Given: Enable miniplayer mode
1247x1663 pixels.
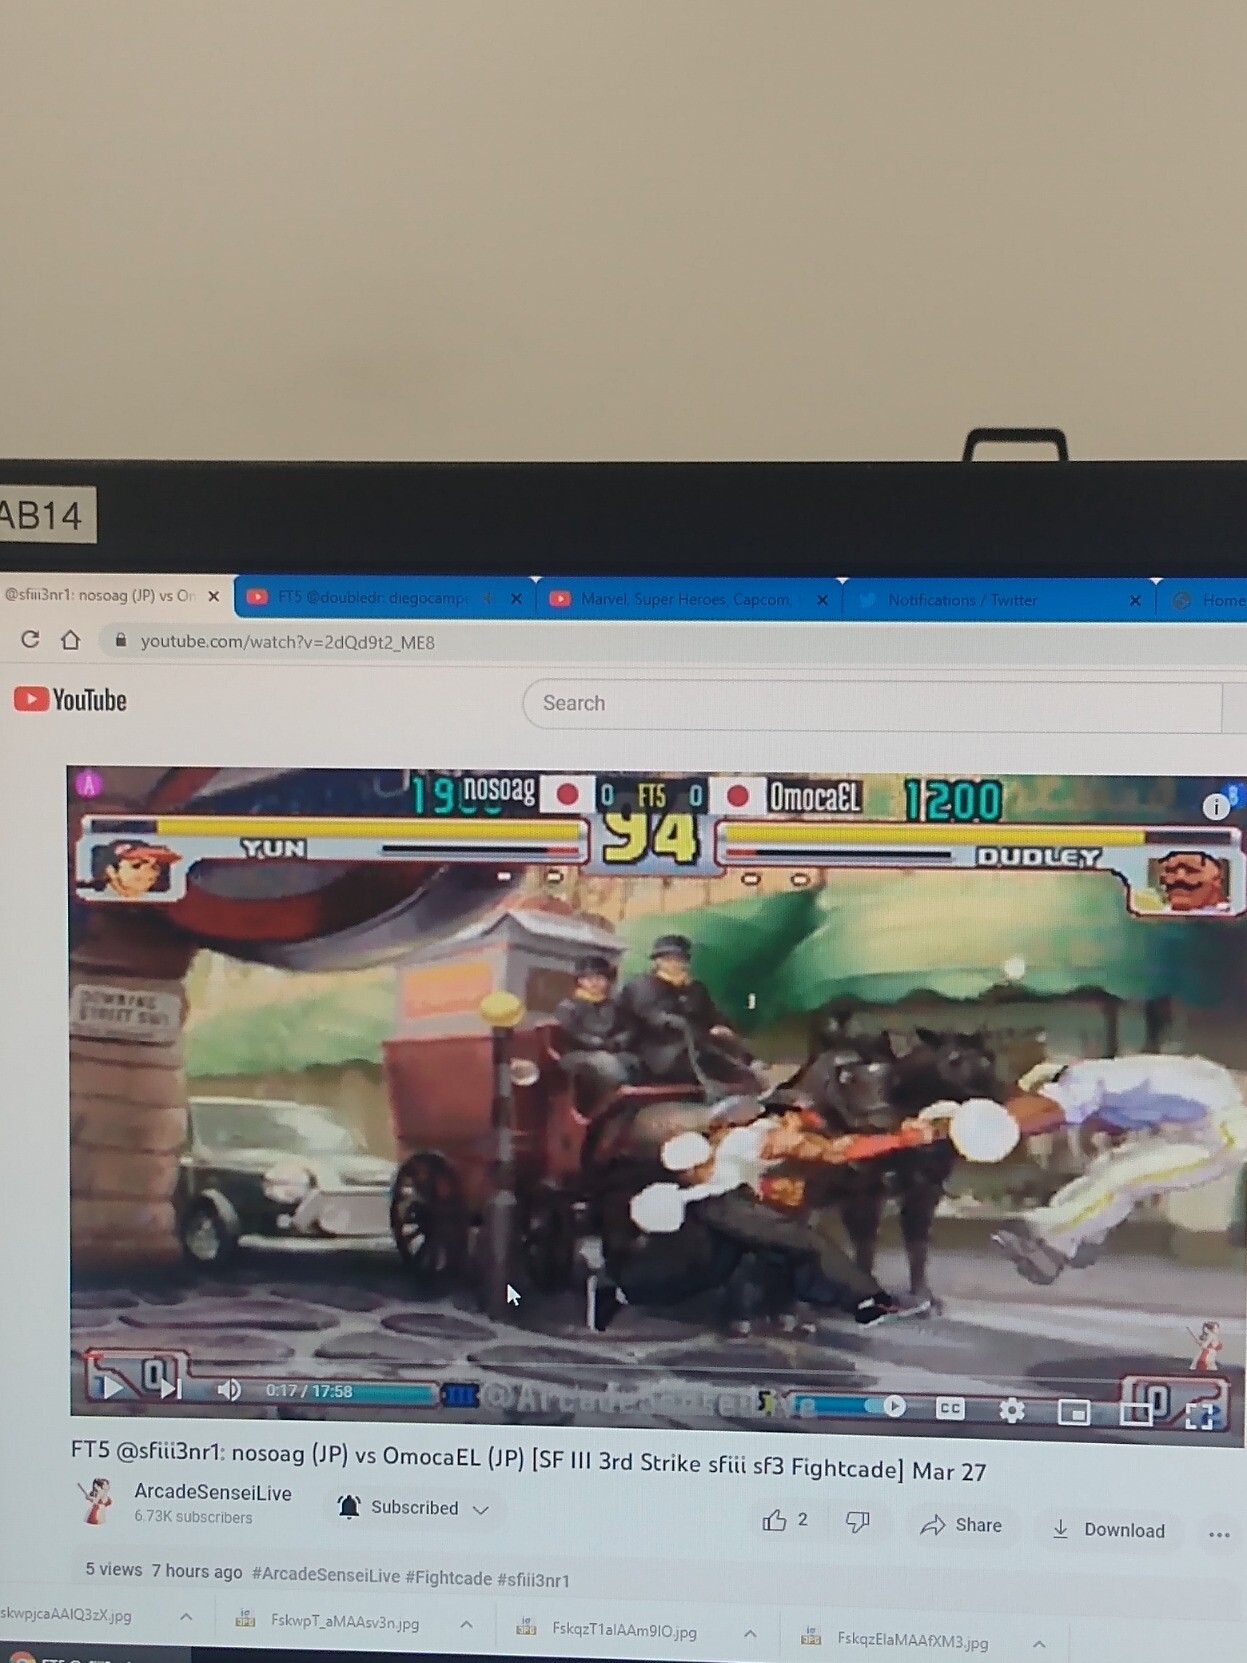Looking at the screenshot, I should point(1073,1412).
